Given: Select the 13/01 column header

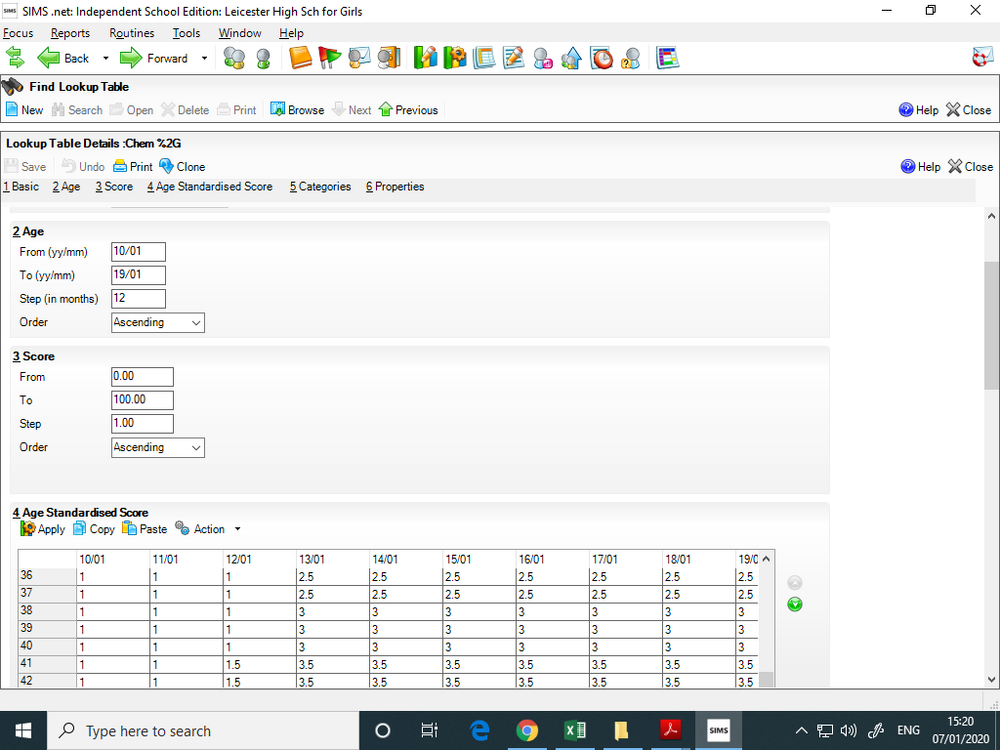Looking at the screenshot, I should point(332,559).
